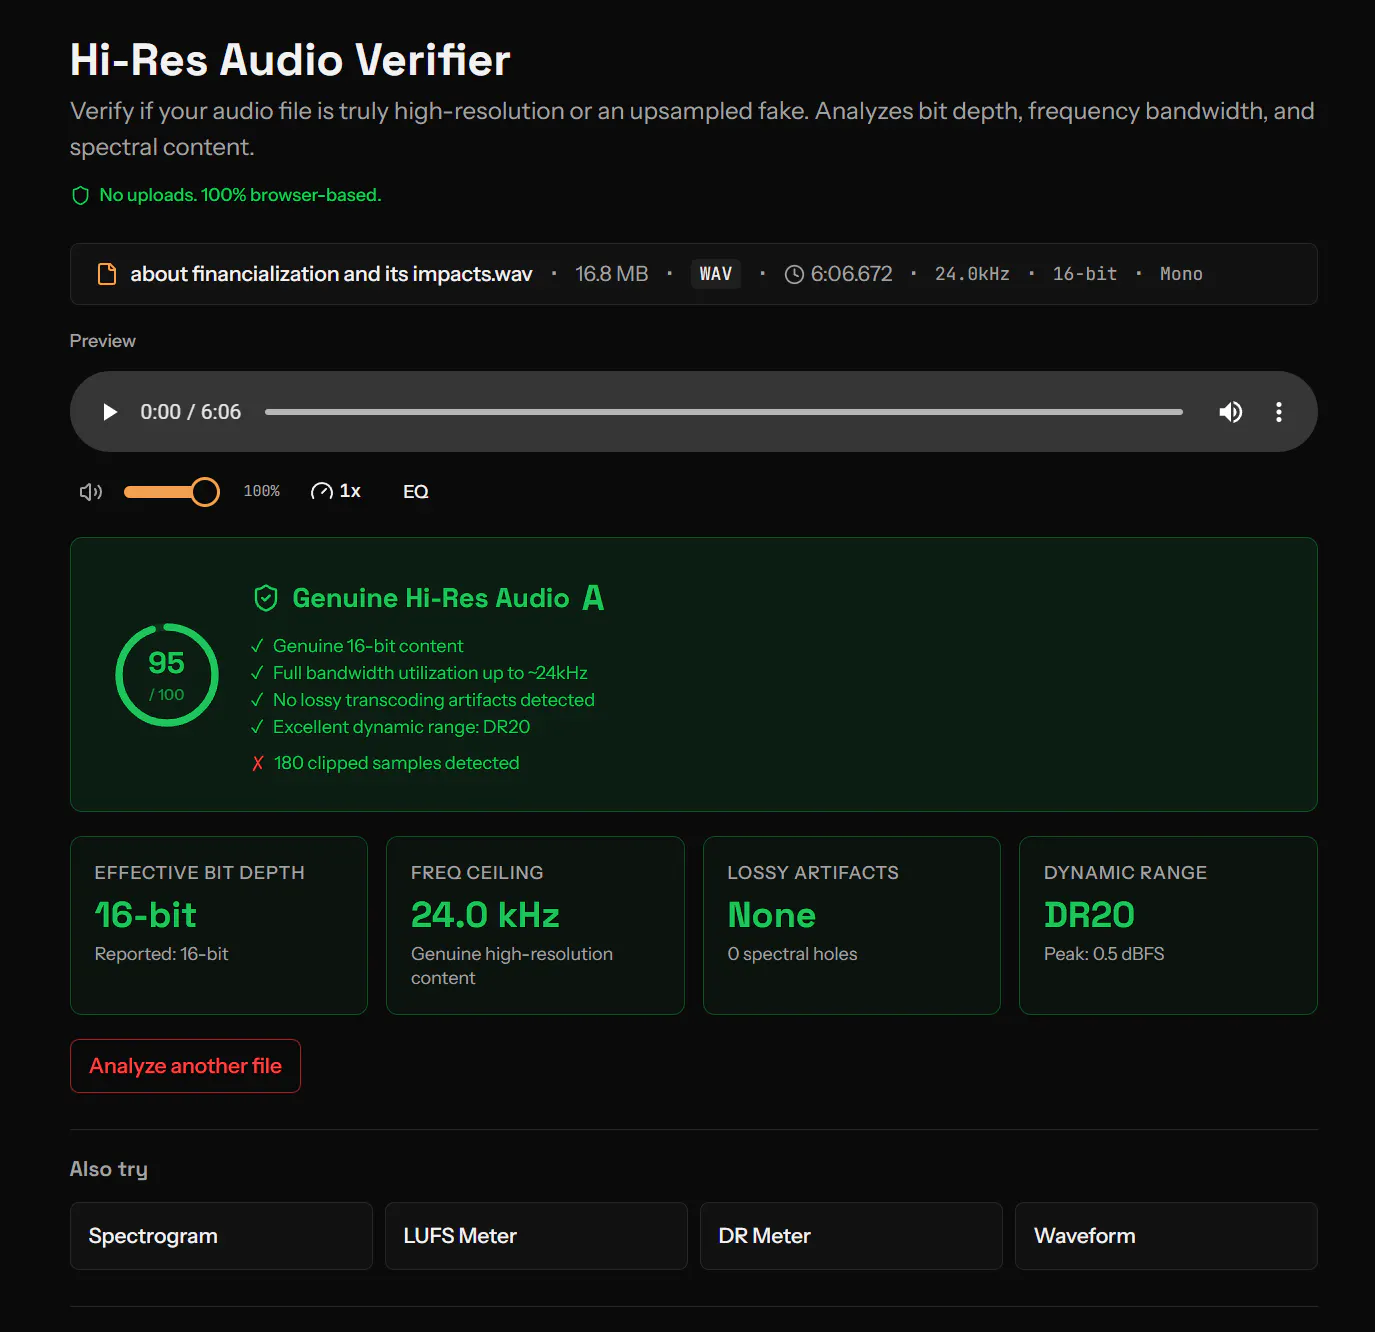1375x1332 pixels.
Task: Open the audio player three-dot menu
Action: [x=1279, y=412]
